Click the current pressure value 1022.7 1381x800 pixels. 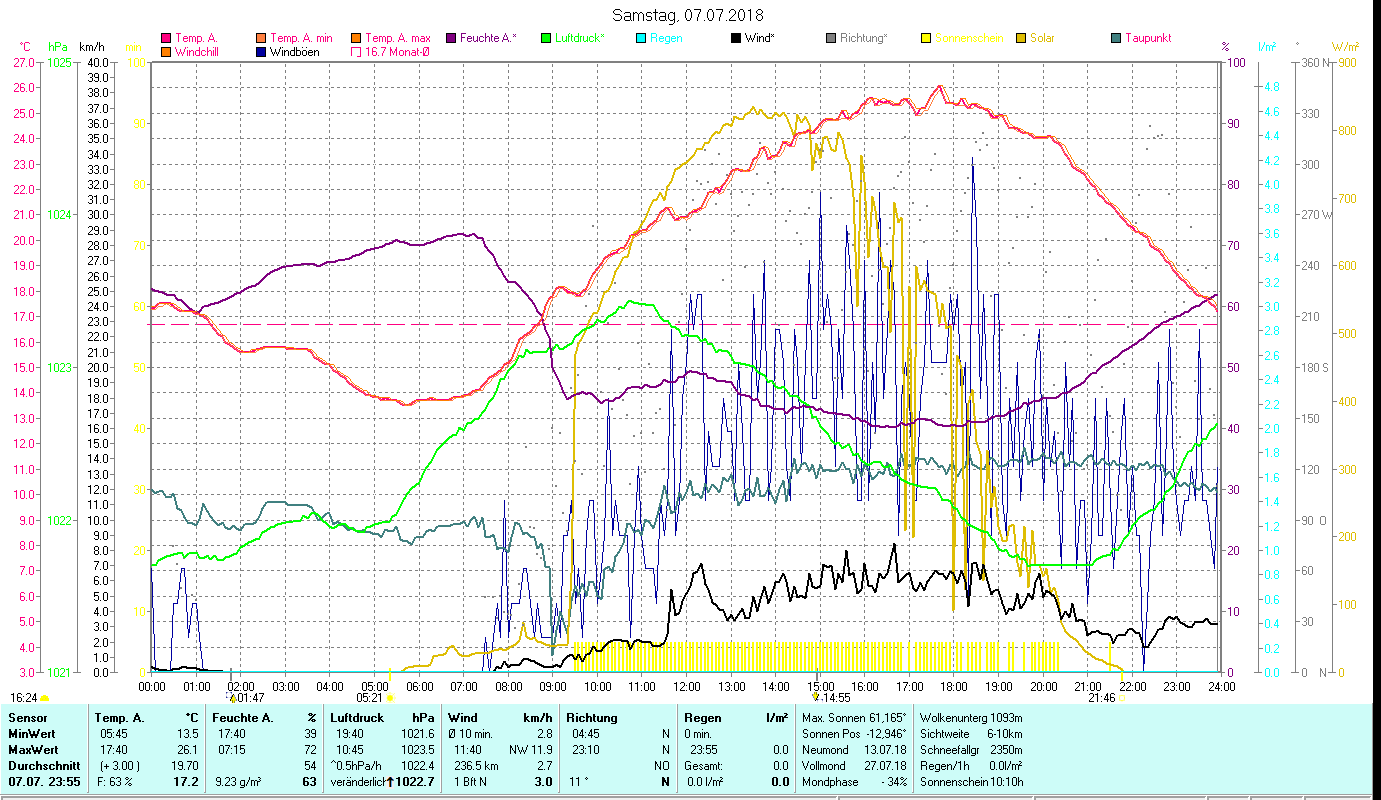415,781
